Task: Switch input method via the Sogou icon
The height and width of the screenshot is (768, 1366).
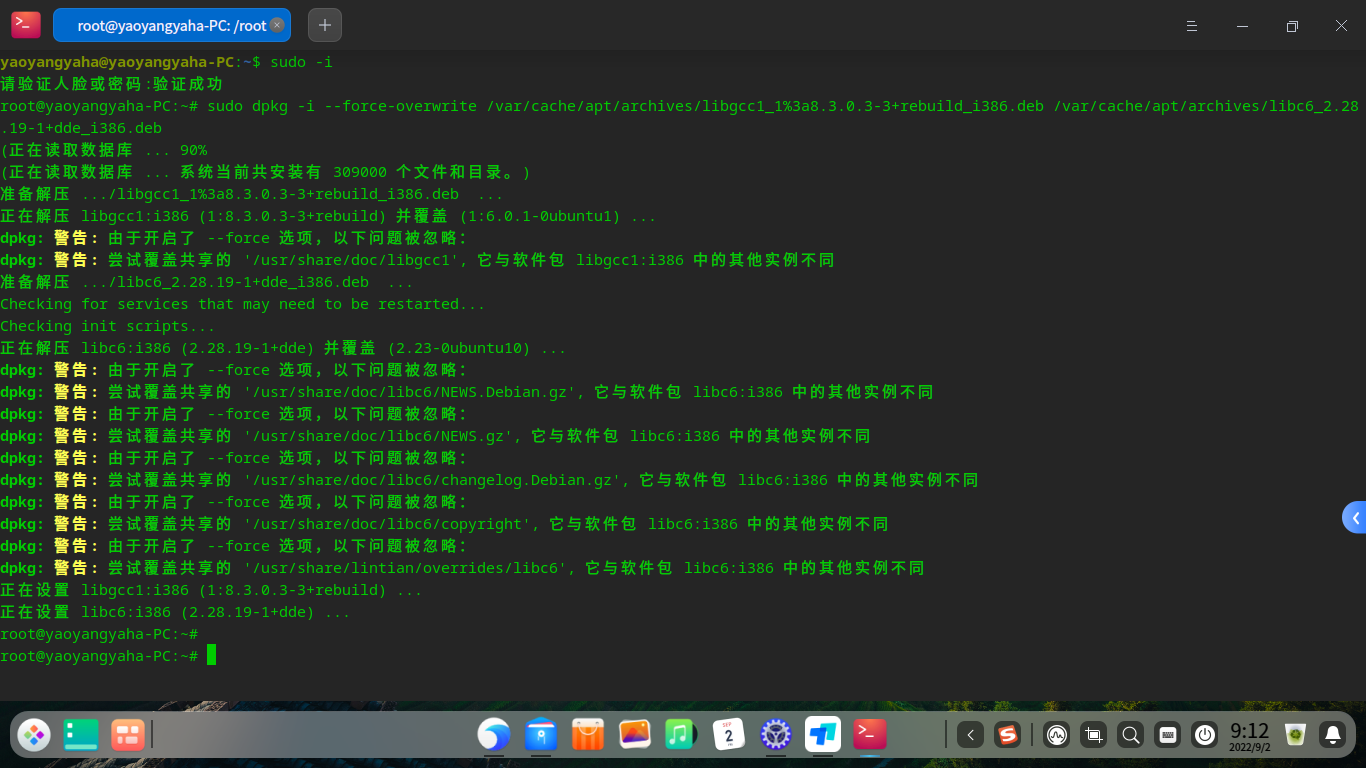Action: click(x=1008, y=735)
